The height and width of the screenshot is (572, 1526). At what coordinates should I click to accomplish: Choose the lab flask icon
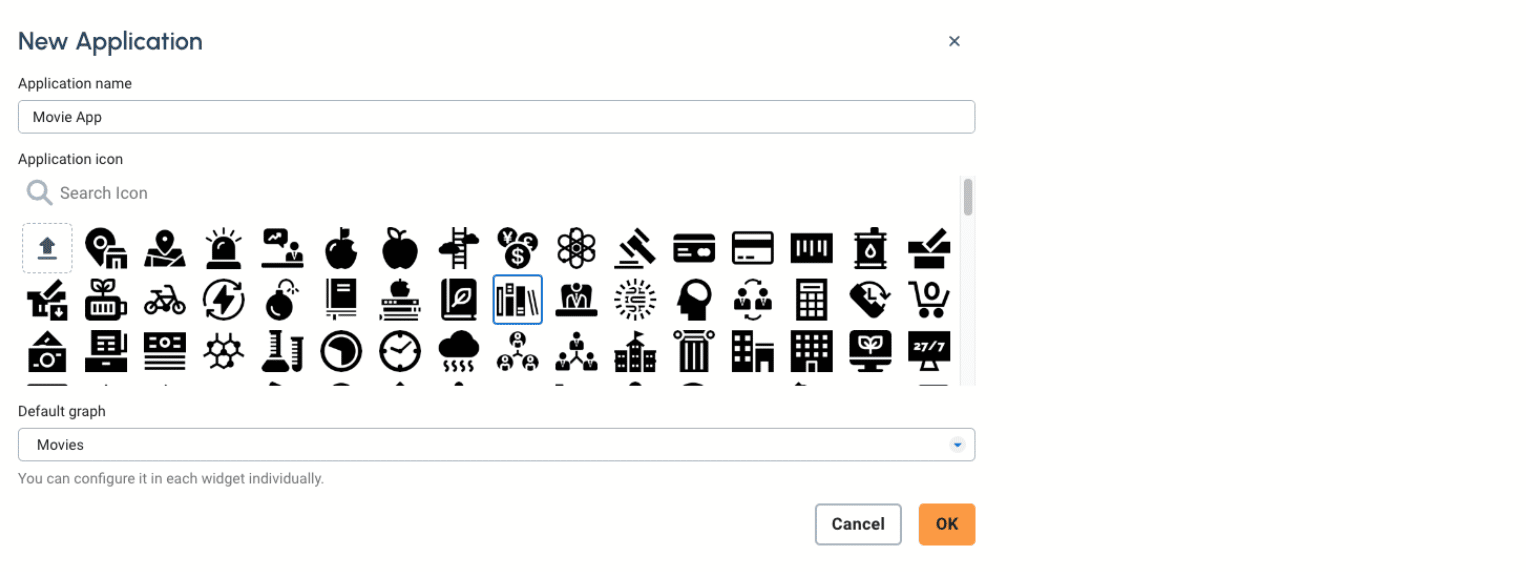click(x=282, y=351)
